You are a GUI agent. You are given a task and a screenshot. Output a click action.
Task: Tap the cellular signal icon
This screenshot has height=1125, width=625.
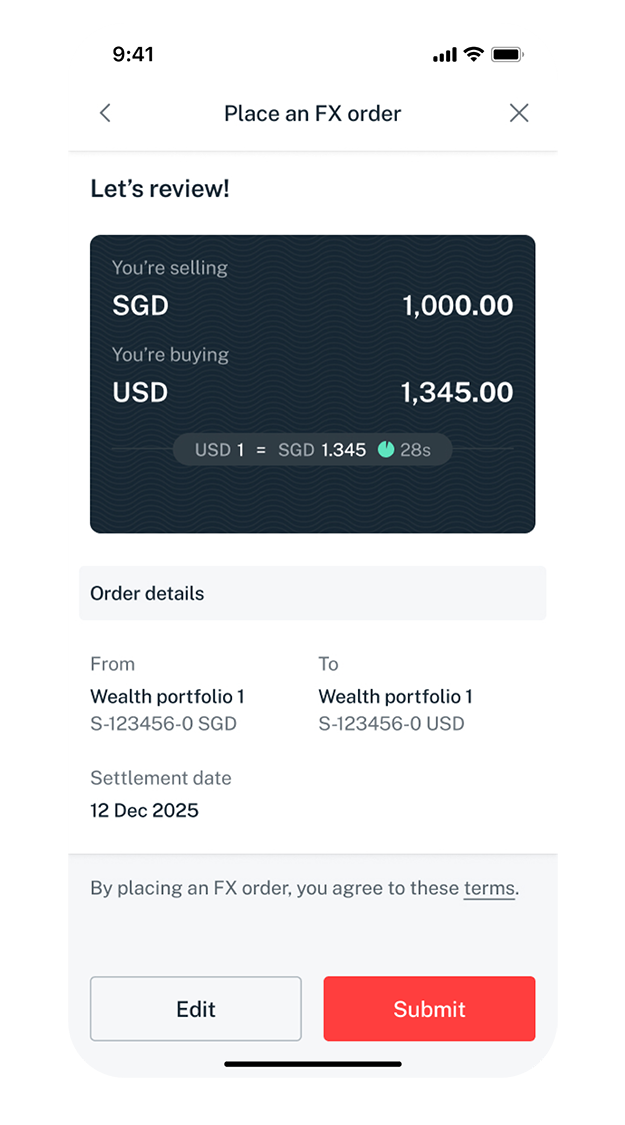pyautogui.click(x=445, y=55)
